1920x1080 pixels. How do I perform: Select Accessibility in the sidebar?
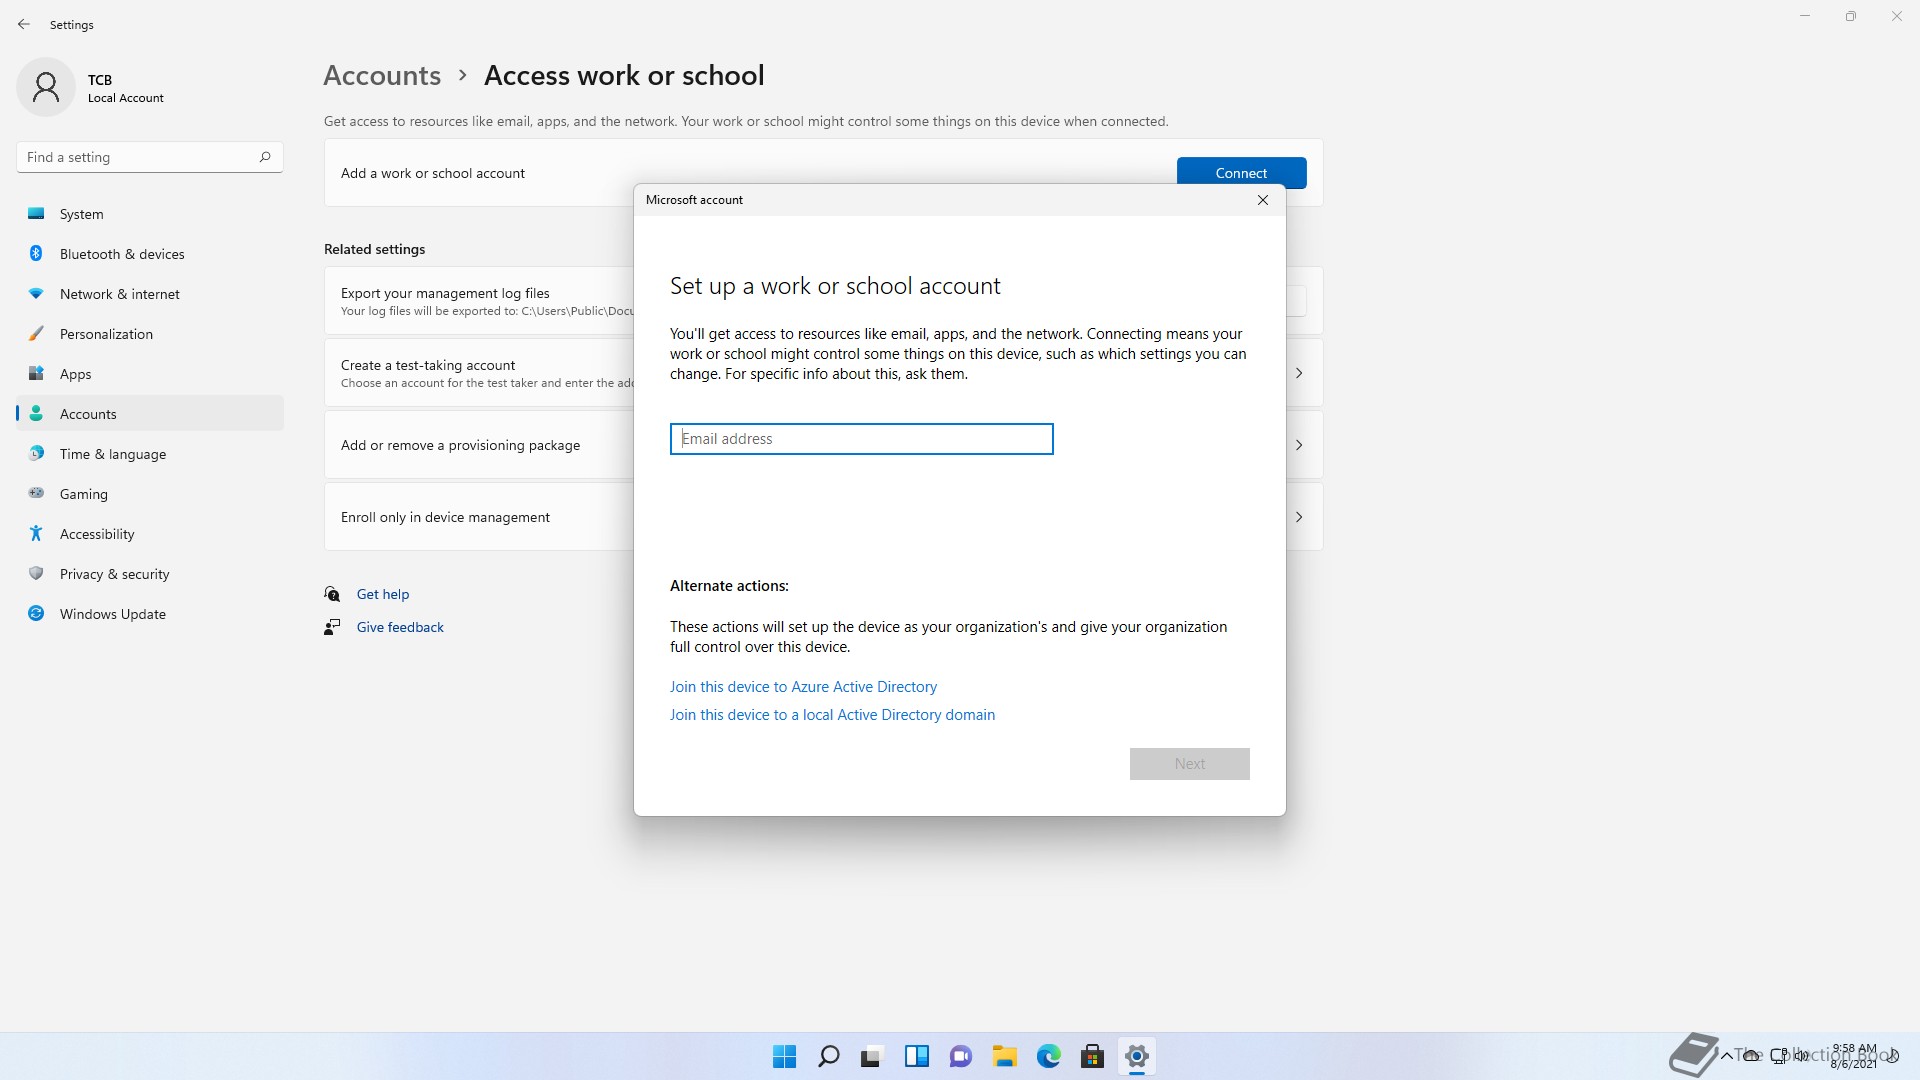click(x=150, y=533)
